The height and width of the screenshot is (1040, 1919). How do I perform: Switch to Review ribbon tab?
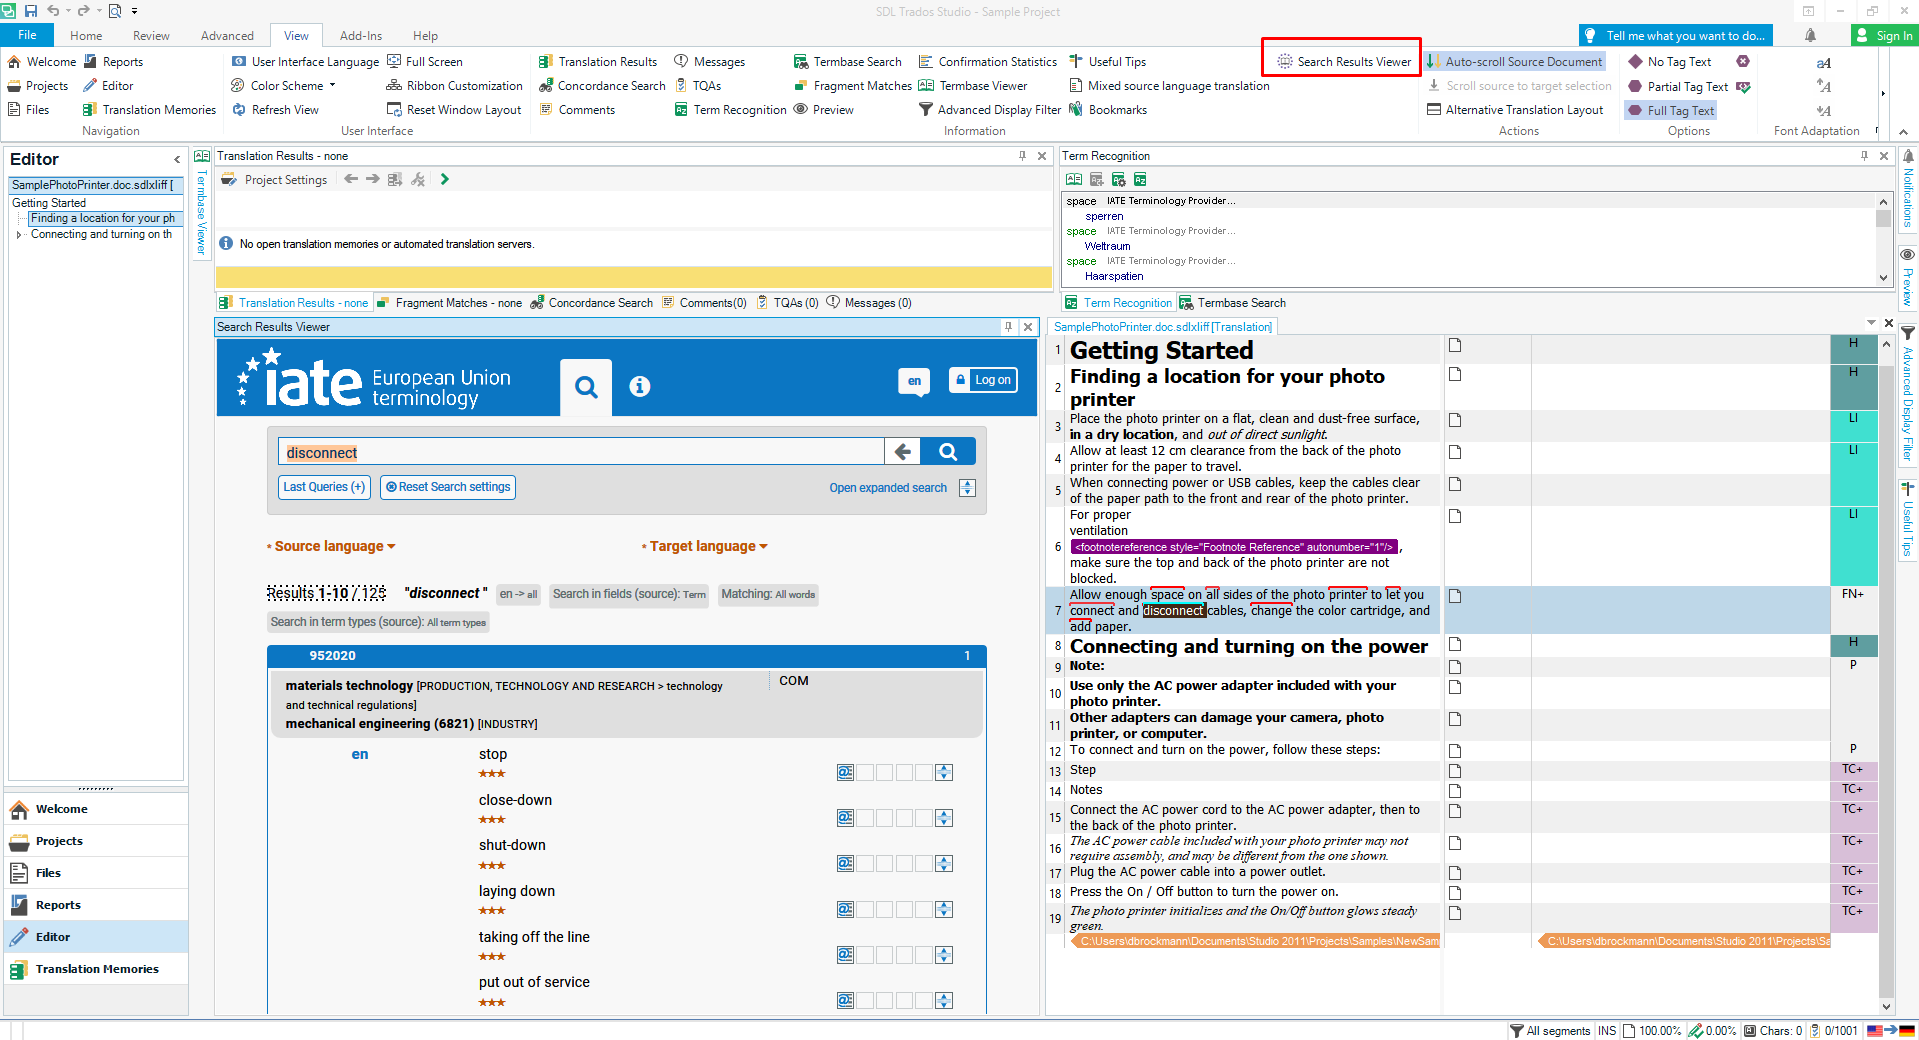(x=151, y=35)
